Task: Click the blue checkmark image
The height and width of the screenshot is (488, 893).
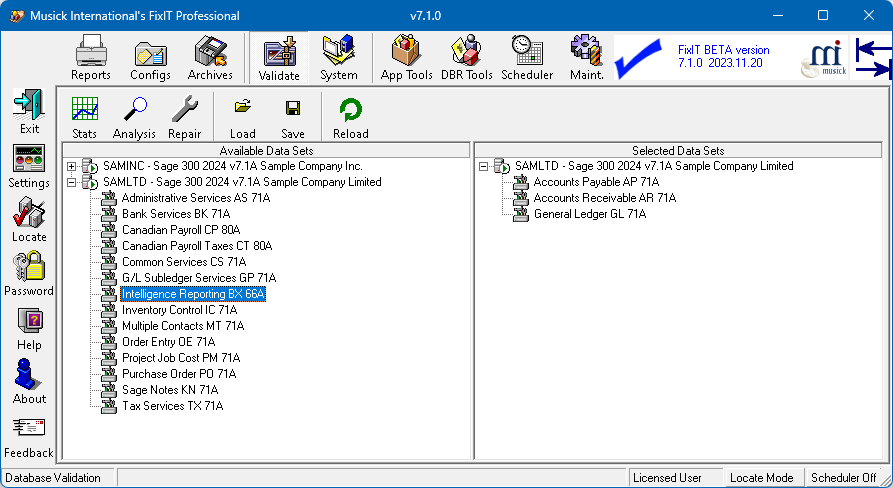Action: [638, 58]
